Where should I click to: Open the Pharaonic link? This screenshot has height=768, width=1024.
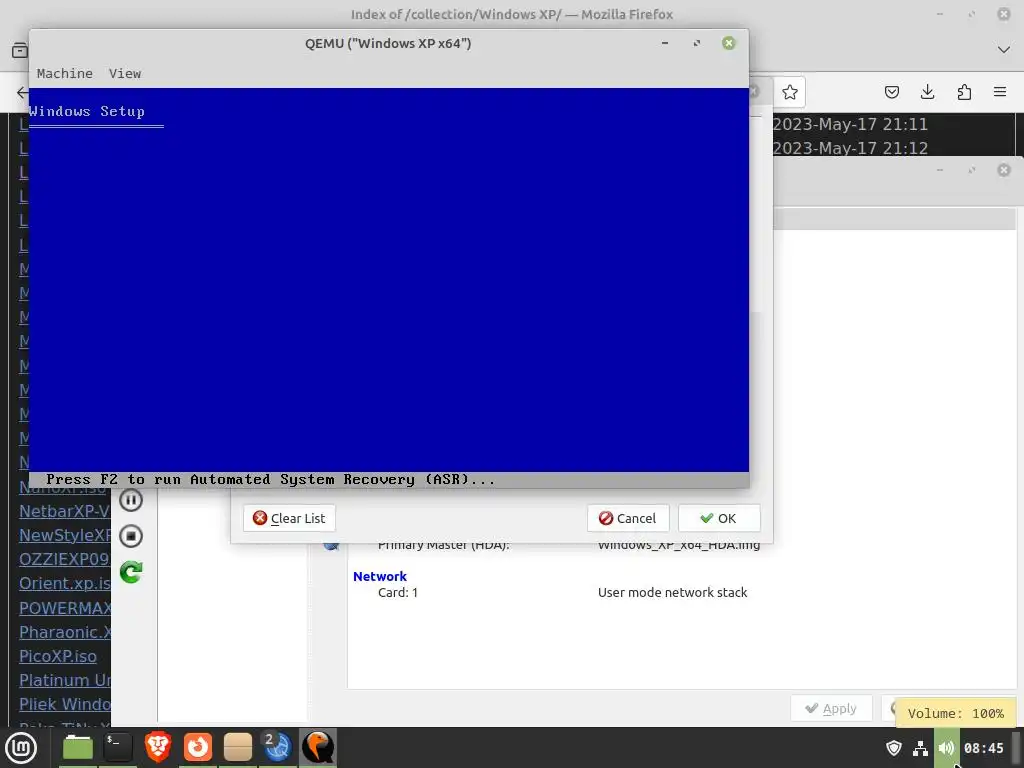(x=64, y=632)
